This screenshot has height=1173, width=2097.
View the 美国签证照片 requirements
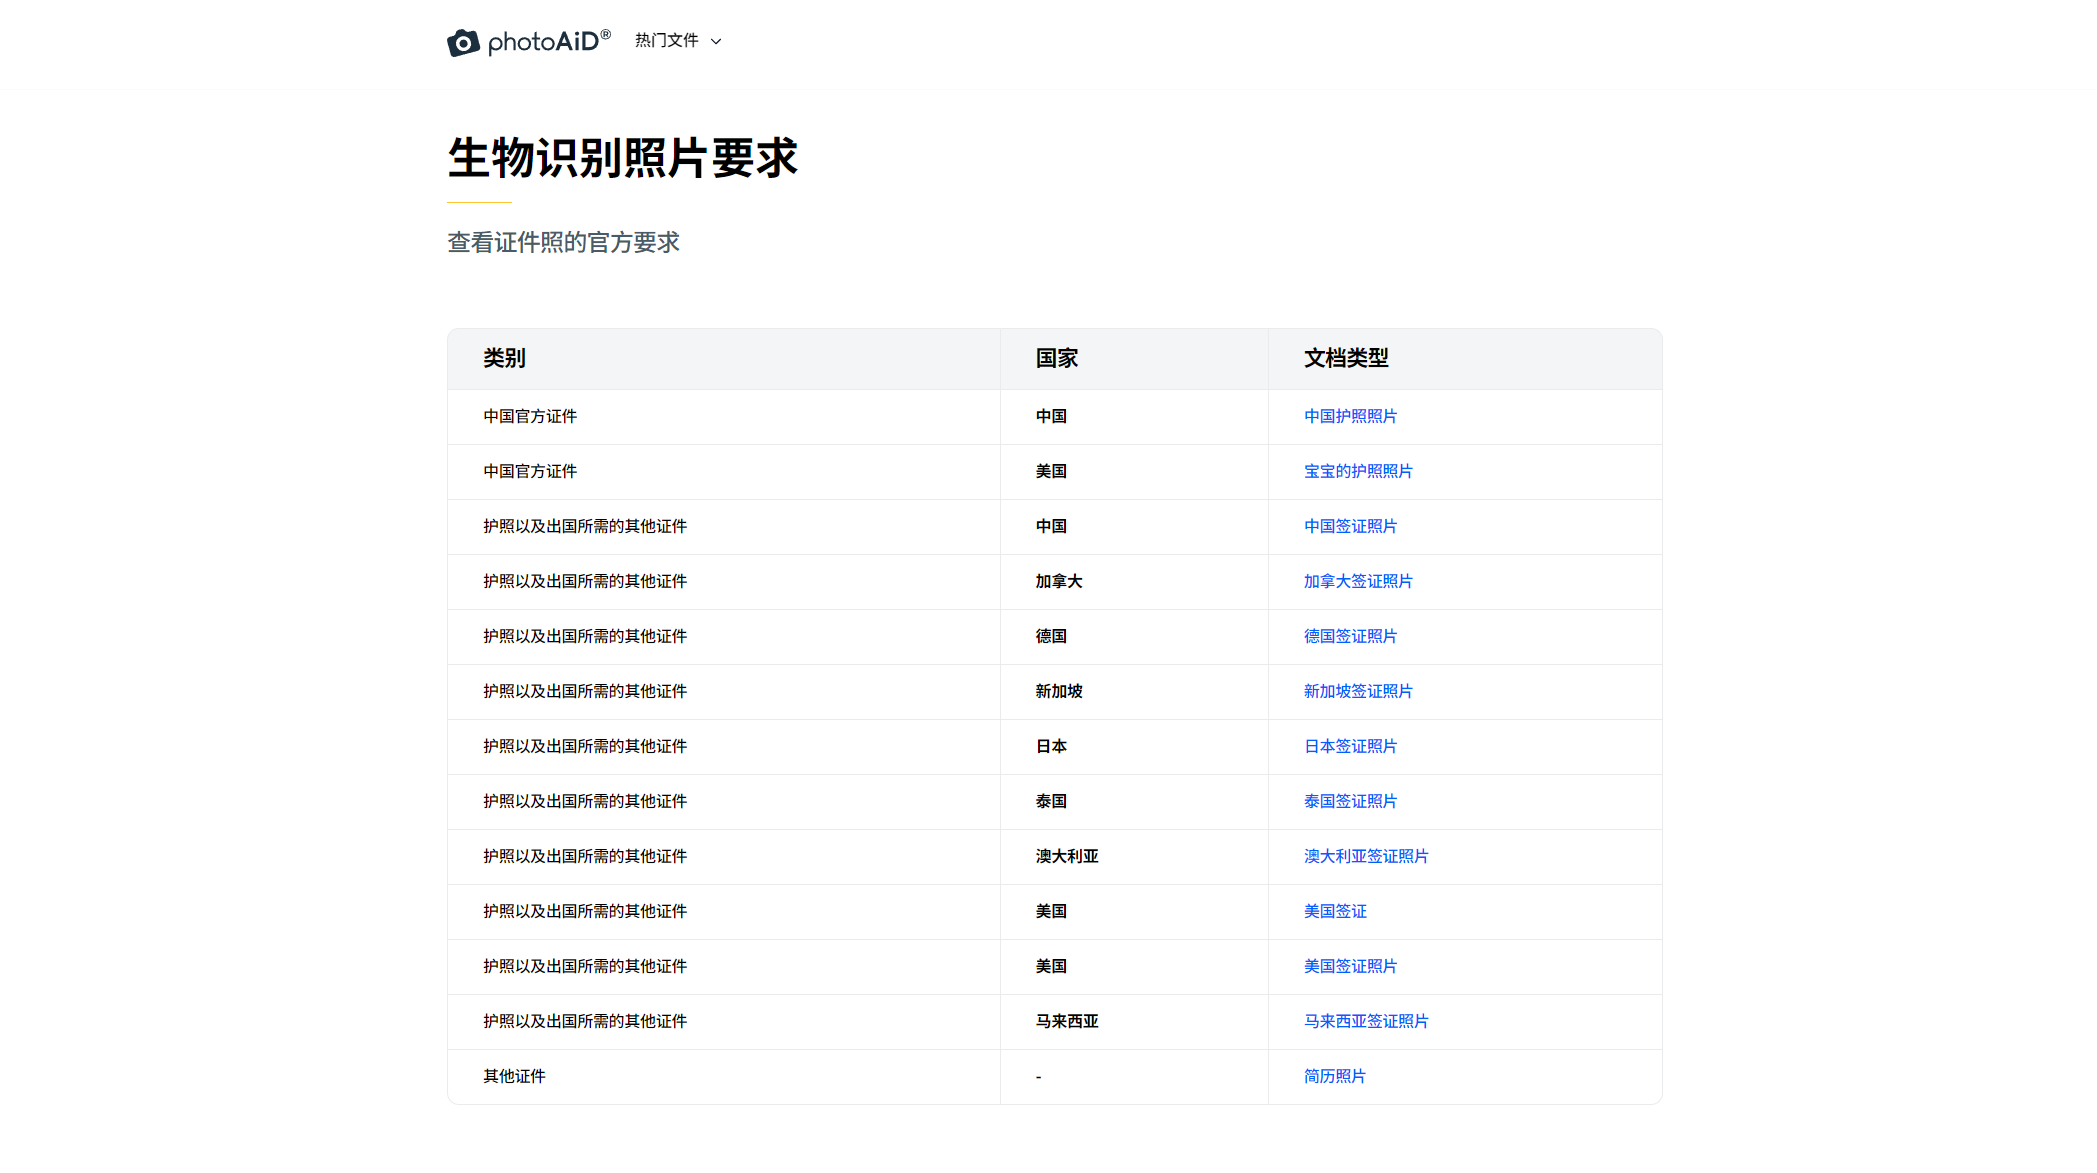(x=1349, y=966)
